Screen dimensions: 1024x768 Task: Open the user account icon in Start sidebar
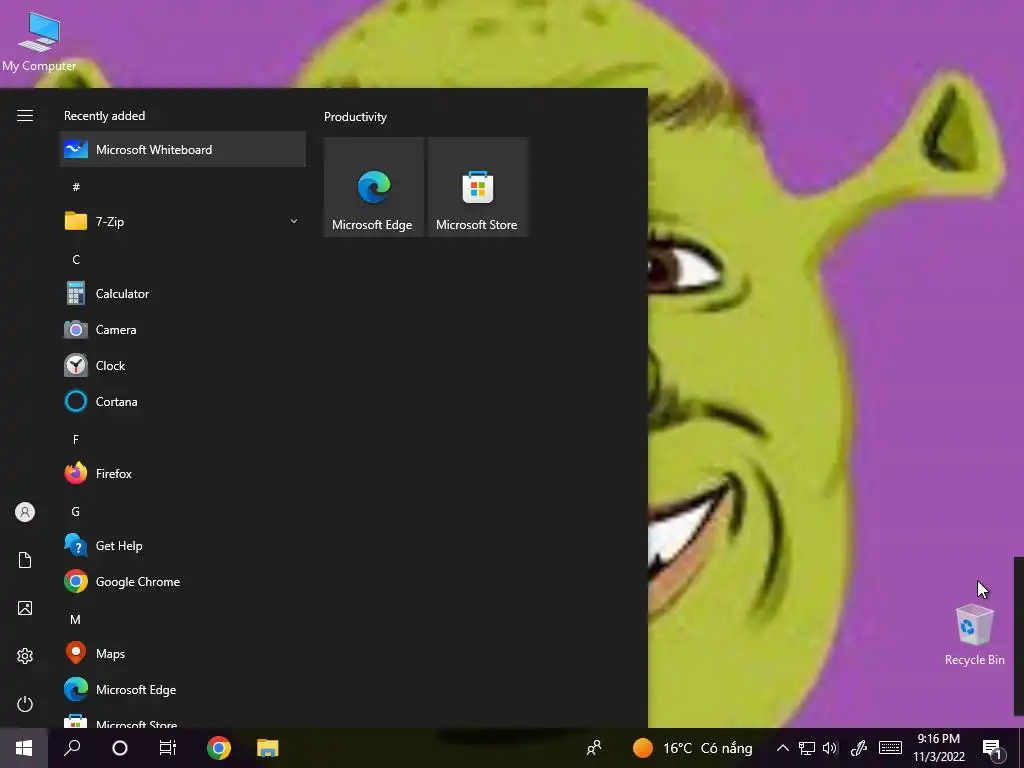25,512
